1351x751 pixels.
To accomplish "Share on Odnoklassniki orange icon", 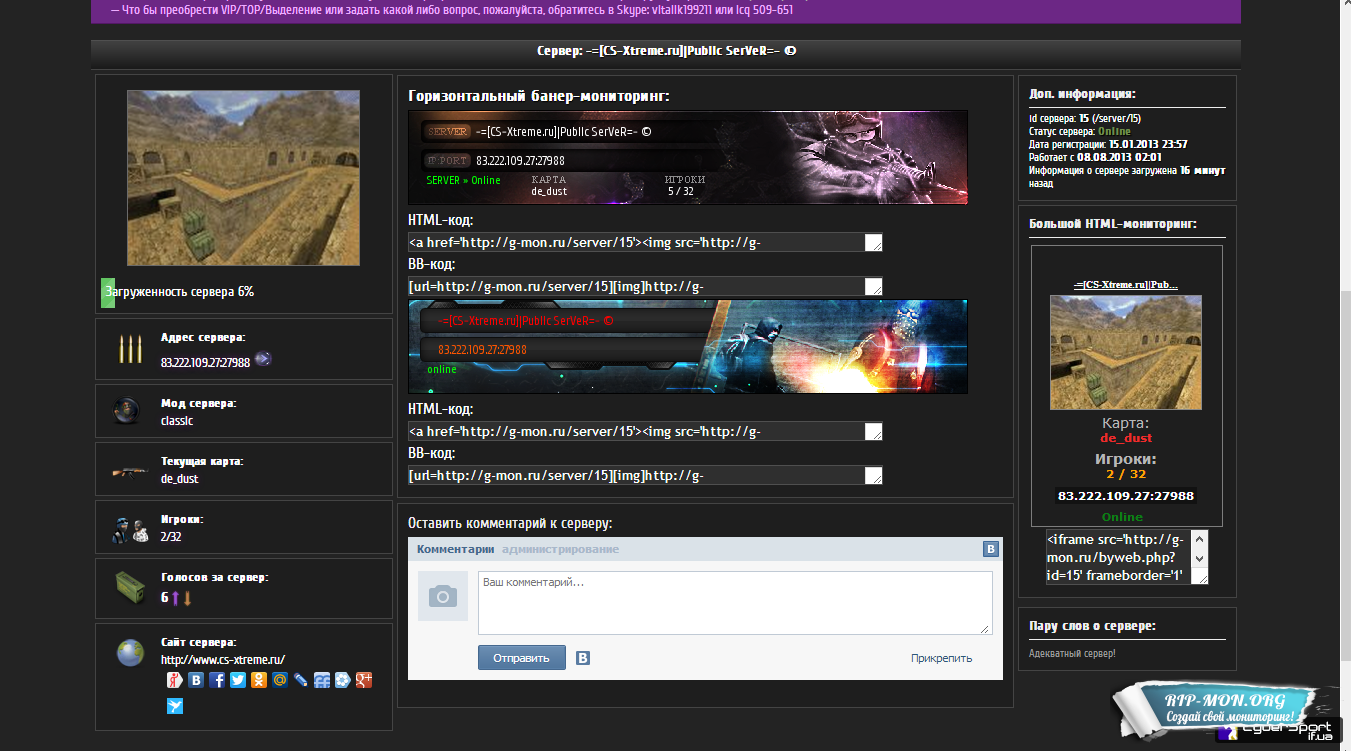I will point(259,680).
